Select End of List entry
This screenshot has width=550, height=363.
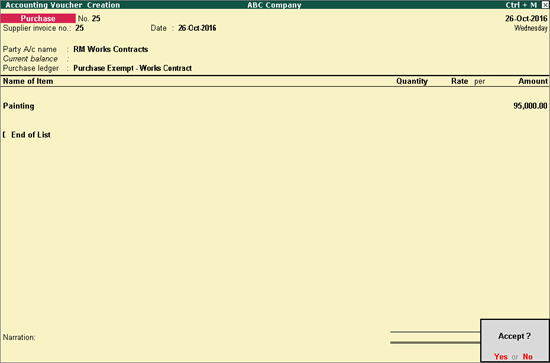(31, 135)
